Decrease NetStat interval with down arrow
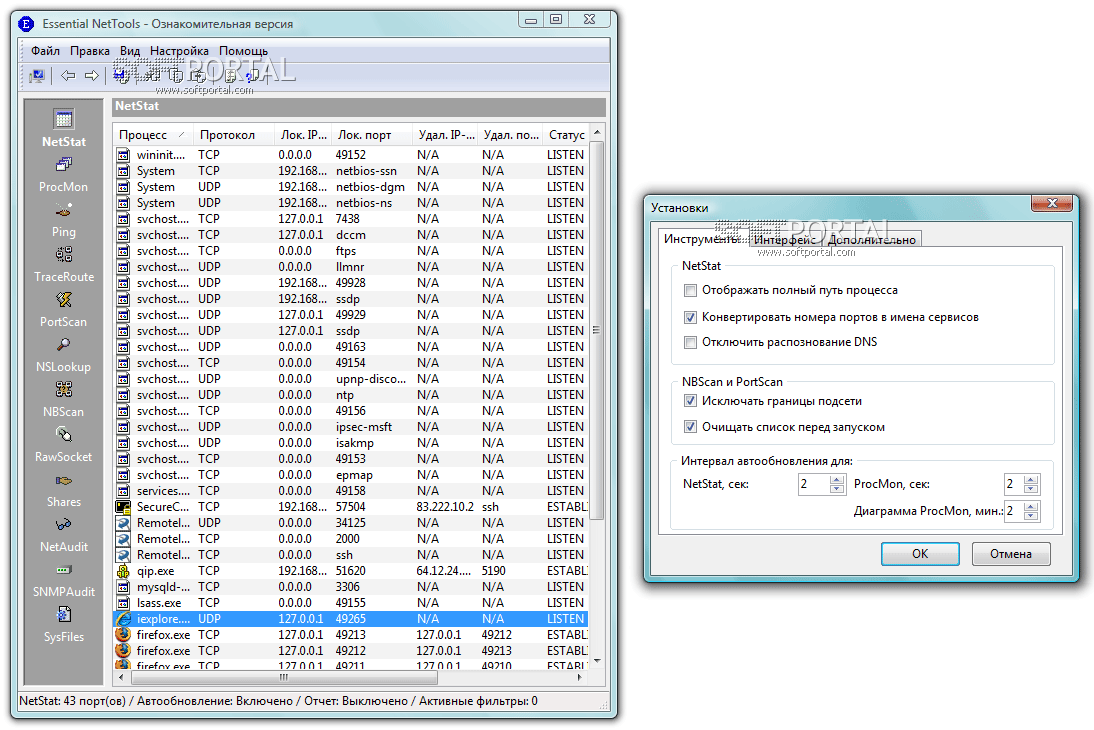The height and width of the screenshot is (730, 1094). (837, 489)
